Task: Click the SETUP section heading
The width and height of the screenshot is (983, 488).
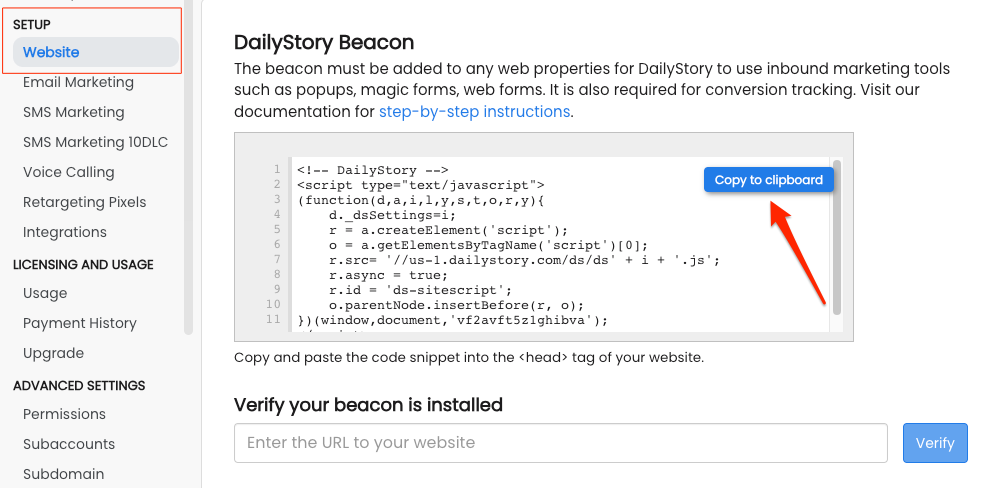Action: pyautogui.click(x=32, y=24)
